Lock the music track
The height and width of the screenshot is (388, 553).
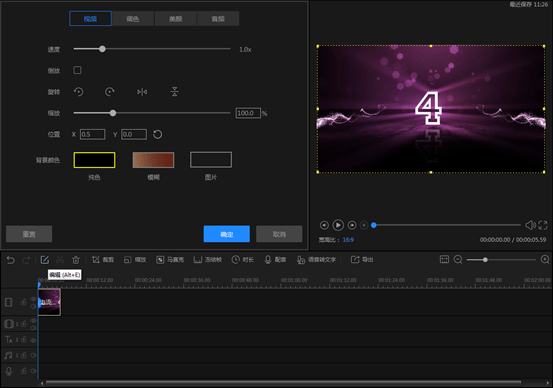(x=23, y=355)
